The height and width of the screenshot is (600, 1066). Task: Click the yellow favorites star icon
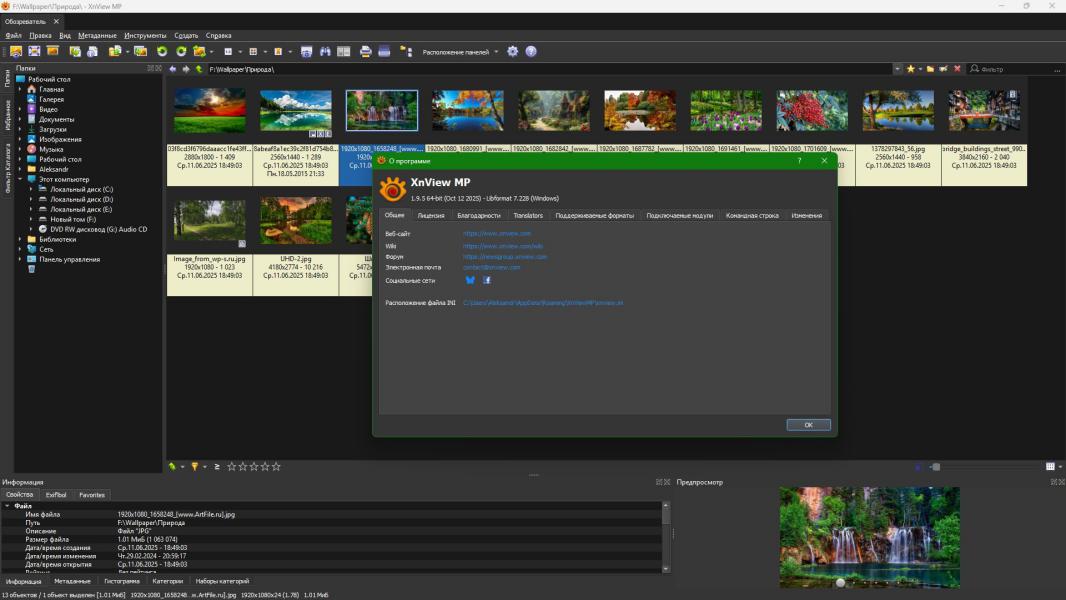click(x=910, y=69)
